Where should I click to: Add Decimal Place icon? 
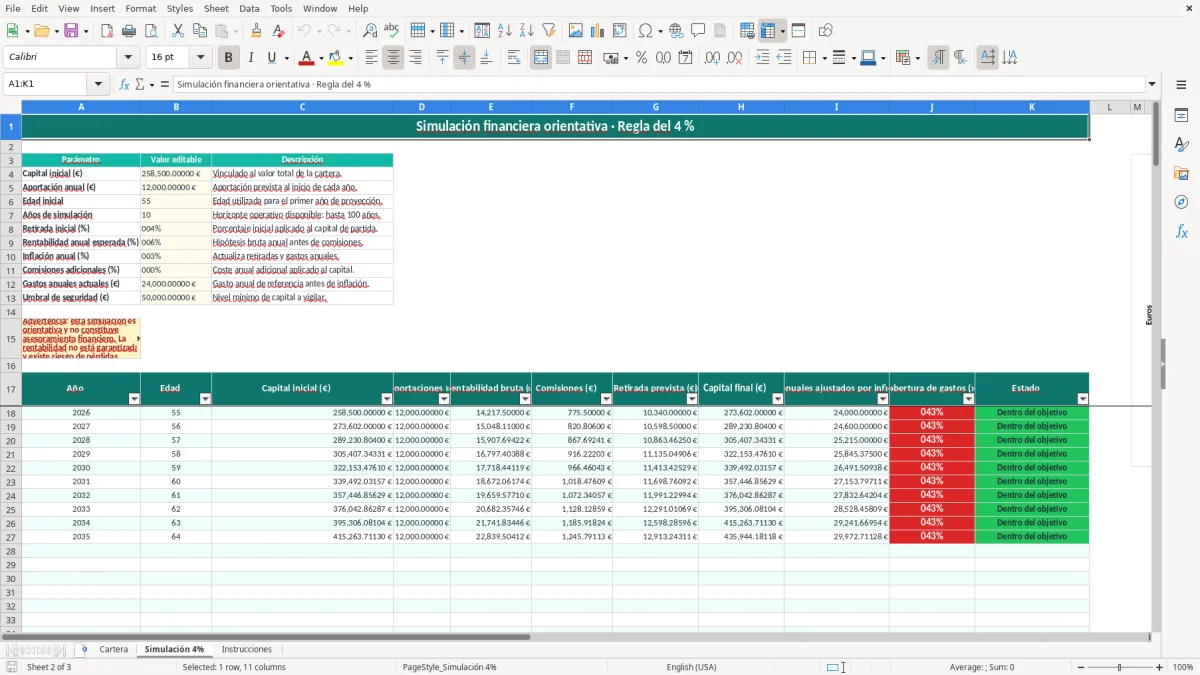click(x=713, y=58)
